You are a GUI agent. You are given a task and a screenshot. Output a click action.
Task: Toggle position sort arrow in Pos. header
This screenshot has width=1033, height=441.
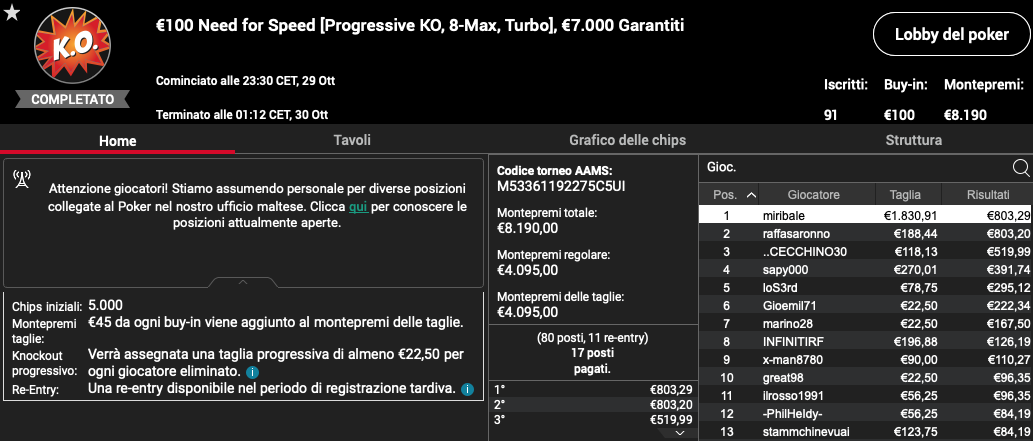[x=751, y=194]
